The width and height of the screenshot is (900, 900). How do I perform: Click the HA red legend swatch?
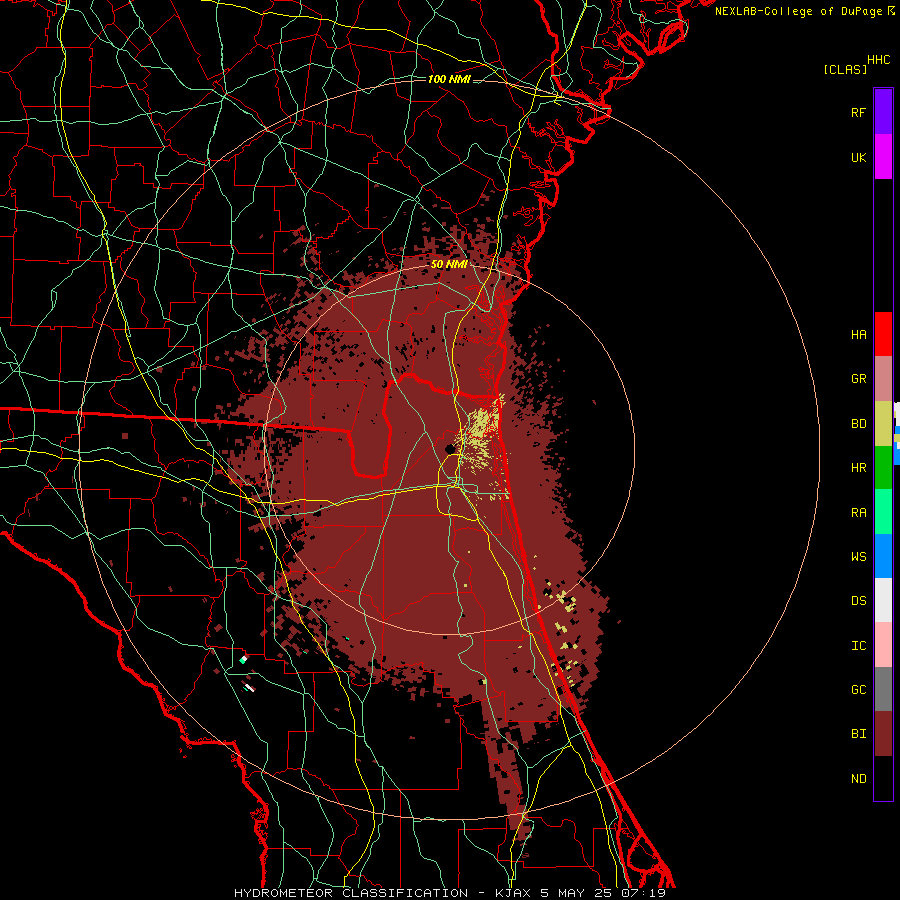[x=883, y=334]
